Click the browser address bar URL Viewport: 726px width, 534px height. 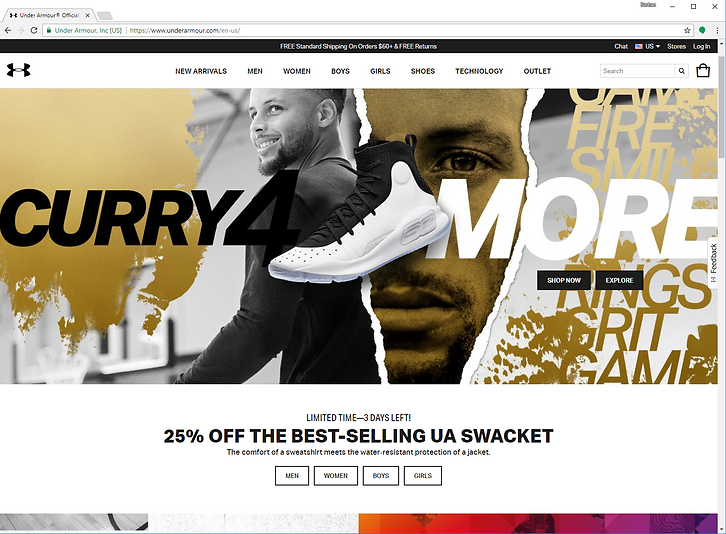[184, 30]
